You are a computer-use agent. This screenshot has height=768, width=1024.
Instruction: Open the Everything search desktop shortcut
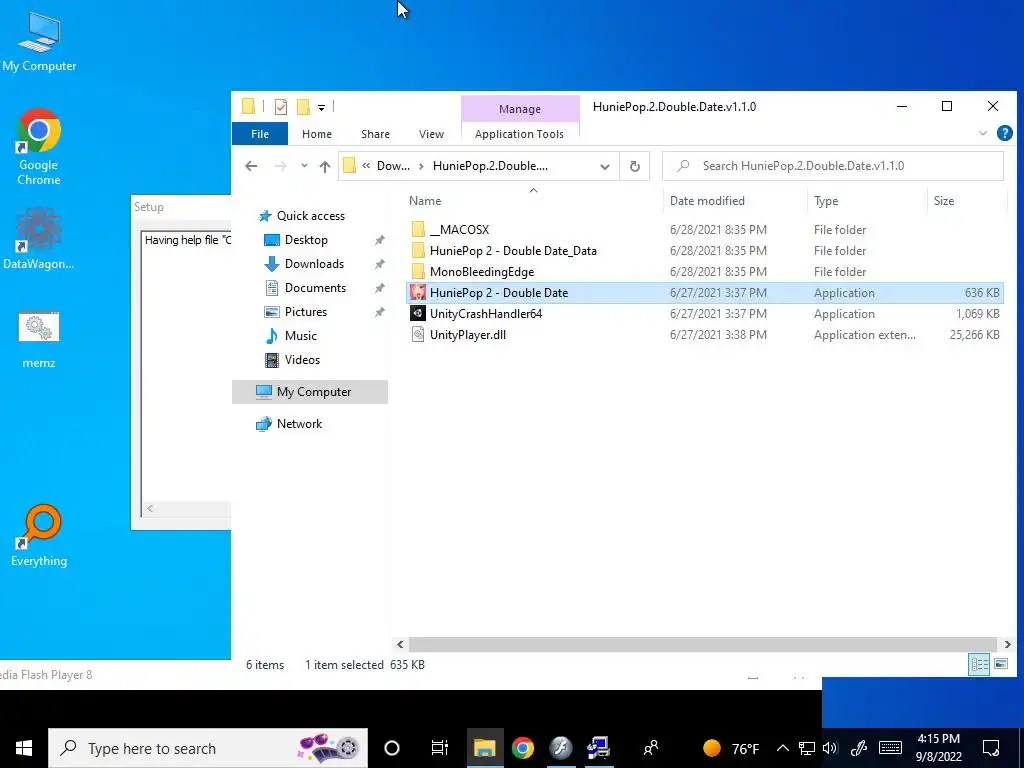39,536
